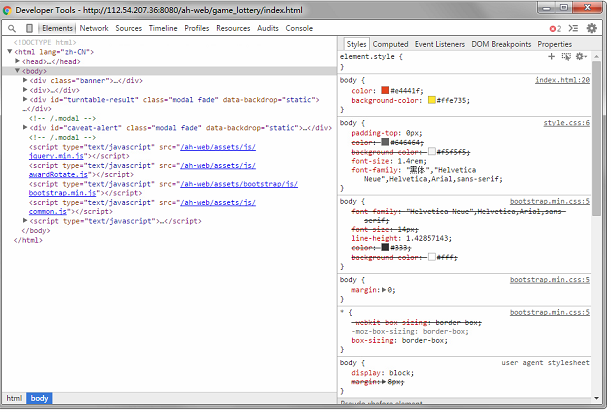The width and height of the screenshot is (611, 412).
Task: Click the Styles pane scrollbar thumb
Action: click(597, 138)
